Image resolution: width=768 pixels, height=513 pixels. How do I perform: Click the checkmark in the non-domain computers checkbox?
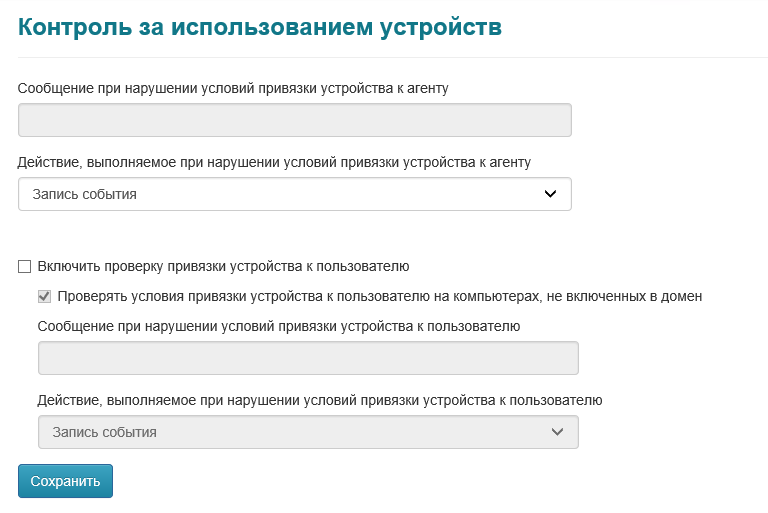(44, 296)
